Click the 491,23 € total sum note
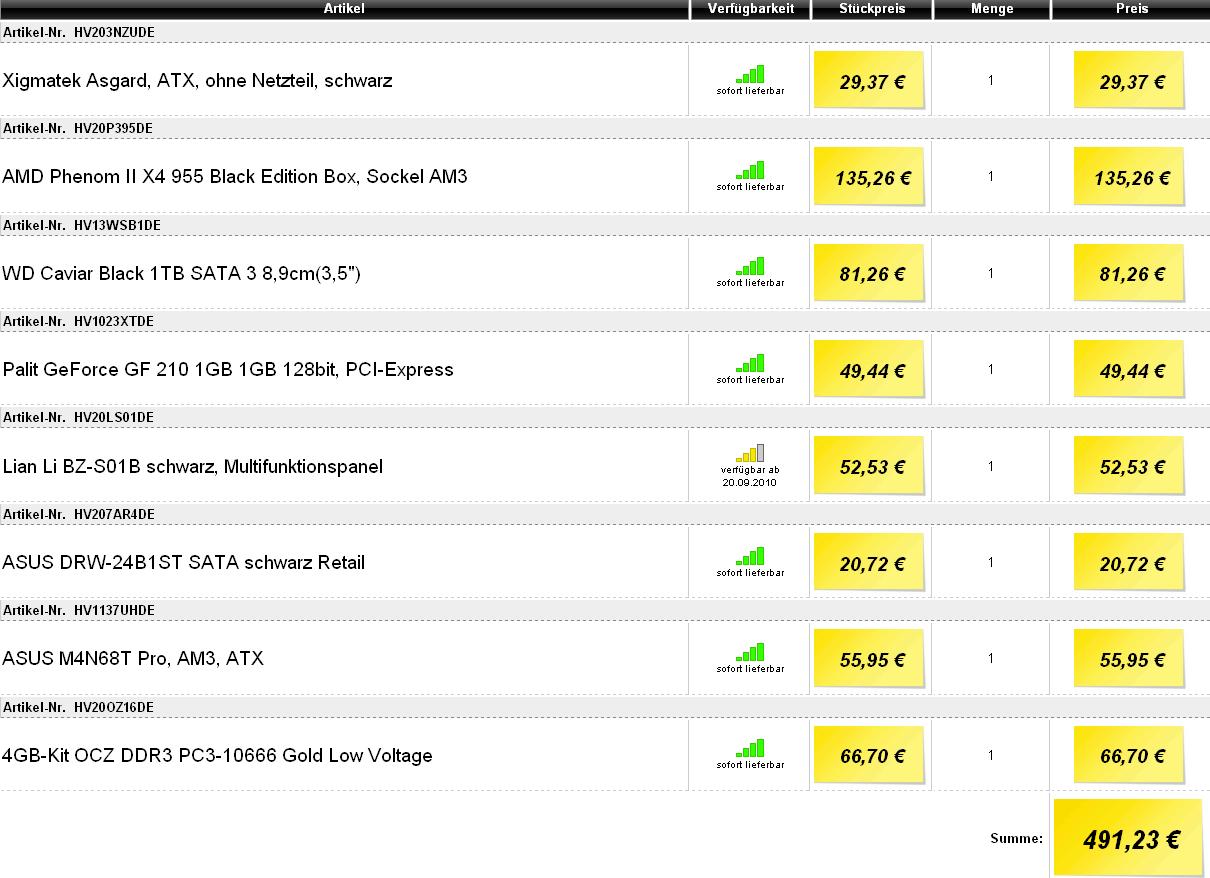Viewport: 1210px width, 878px height. point(1130,840)
